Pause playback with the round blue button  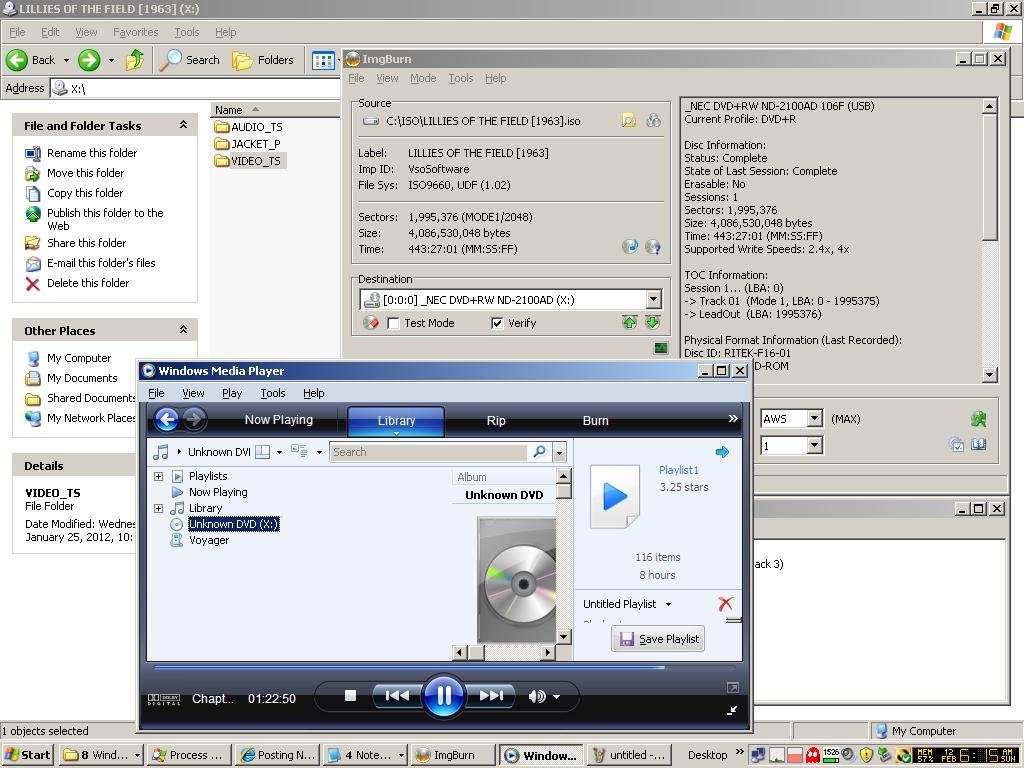[443, 696]
